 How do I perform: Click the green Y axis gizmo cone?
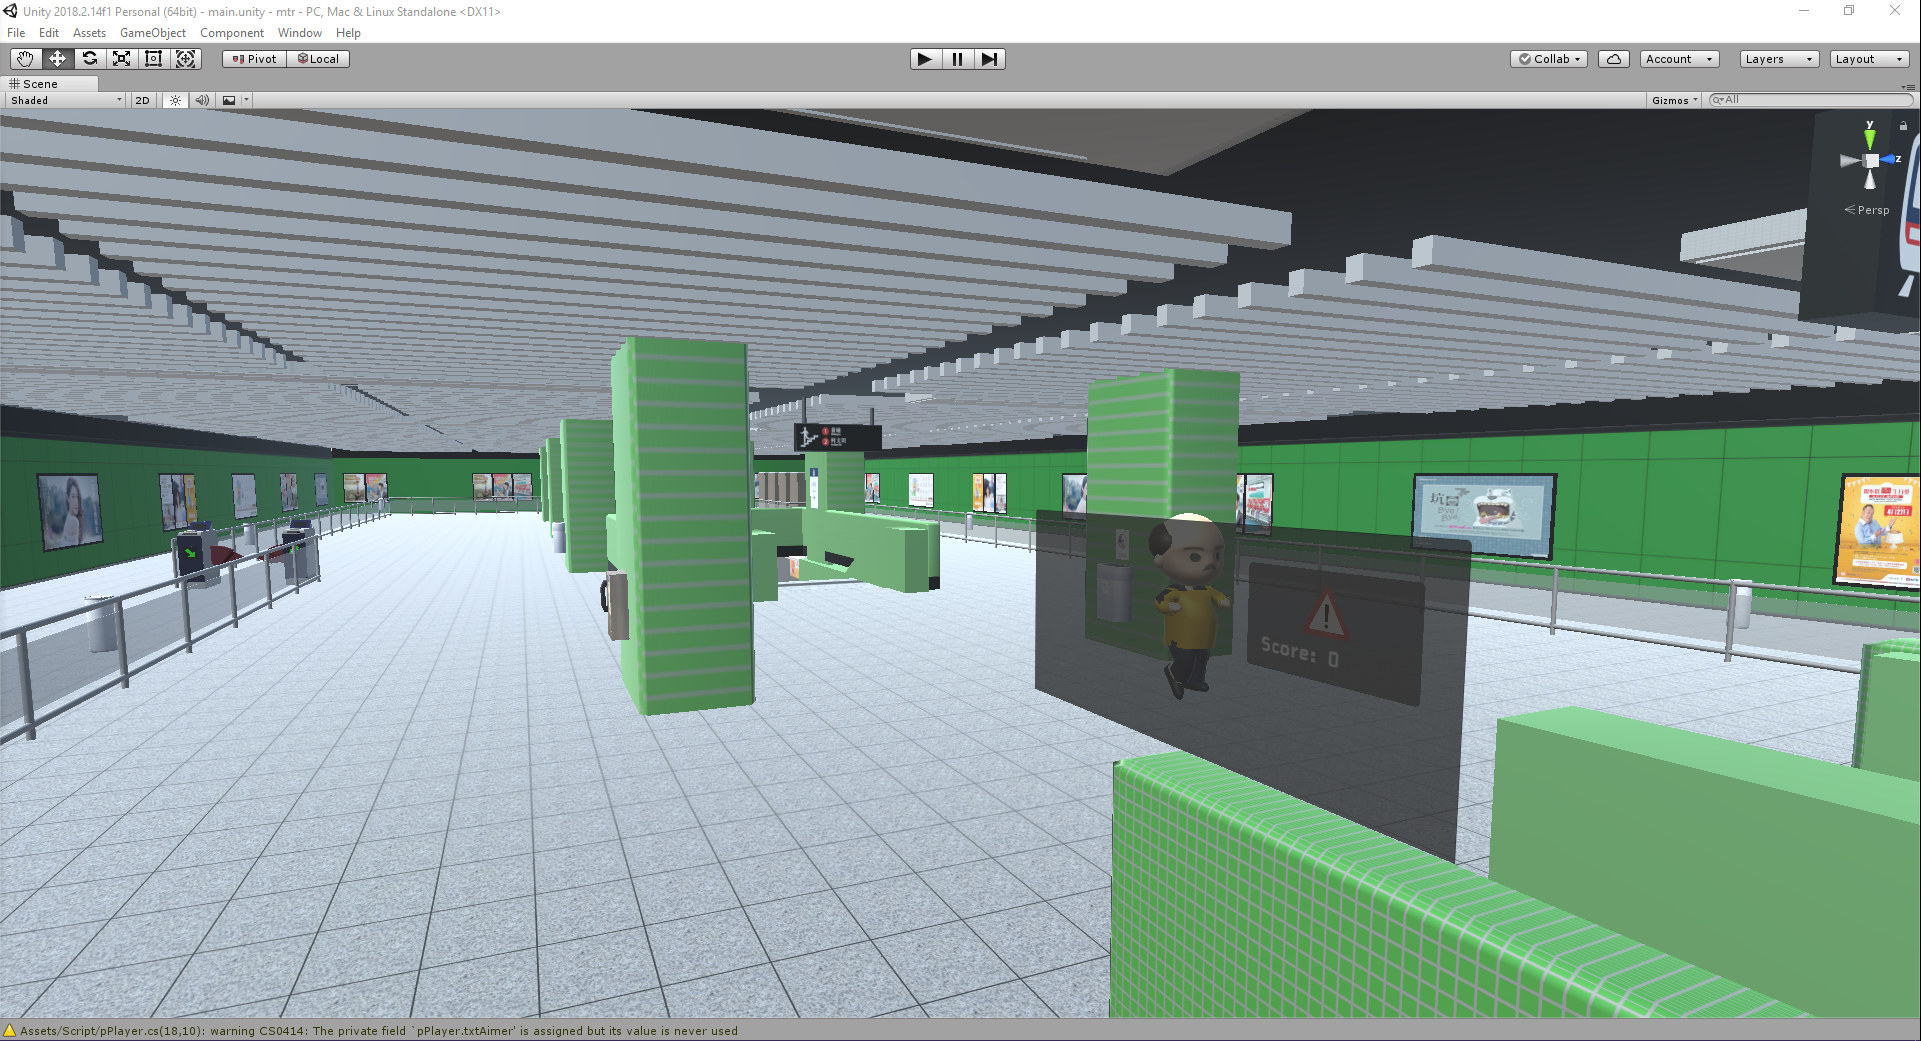tap(1869, 137)
